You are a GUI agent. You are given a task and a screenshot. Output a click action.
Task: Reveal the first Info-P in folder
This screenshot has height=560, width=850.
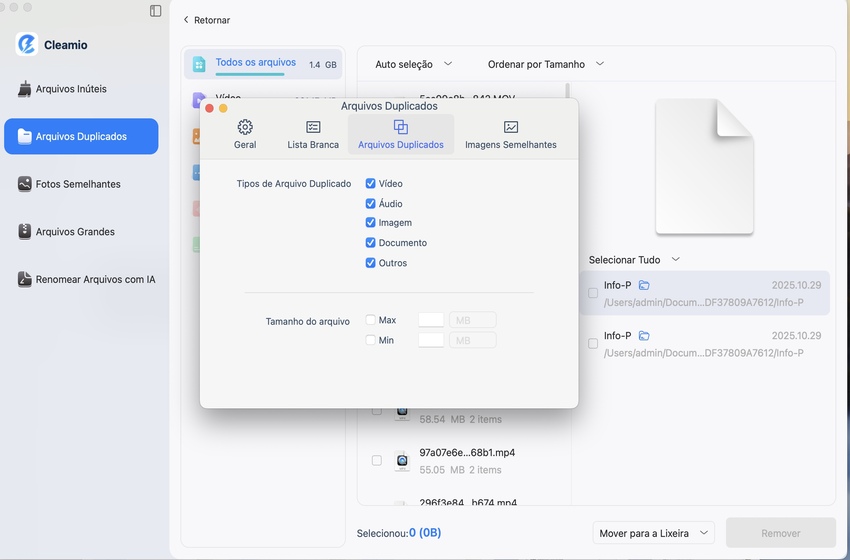pos(644,285)
